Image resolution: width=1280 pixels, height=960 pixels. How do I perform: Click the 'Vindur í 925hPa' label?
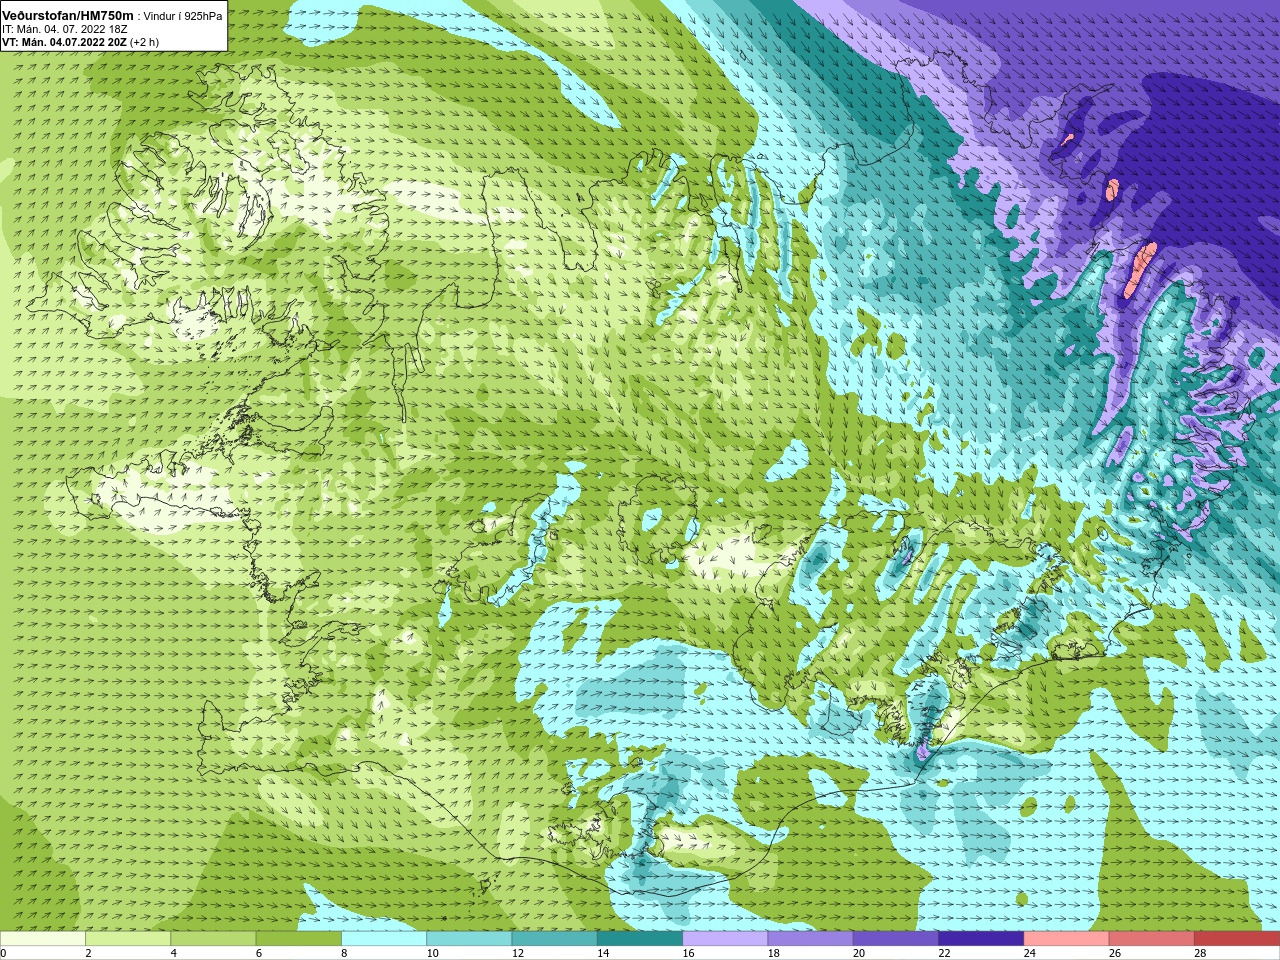point(182,17)
